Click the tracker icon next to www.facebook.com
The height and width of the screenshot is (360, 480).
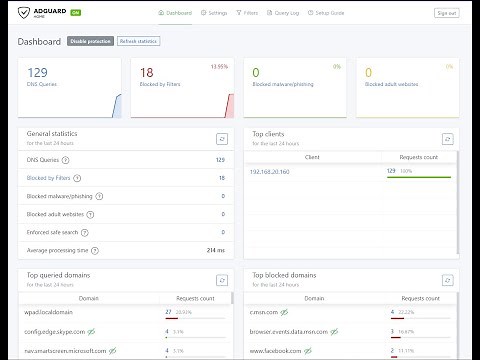click(x=308, y=351)
